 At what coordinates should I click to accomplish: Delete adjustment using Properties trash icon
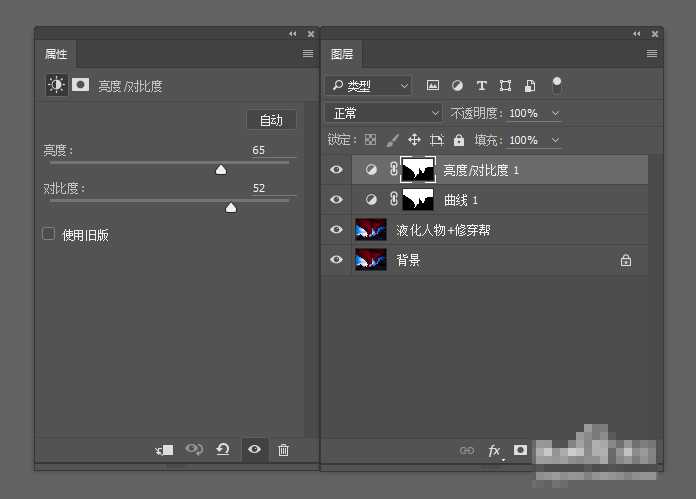[283, 450]
